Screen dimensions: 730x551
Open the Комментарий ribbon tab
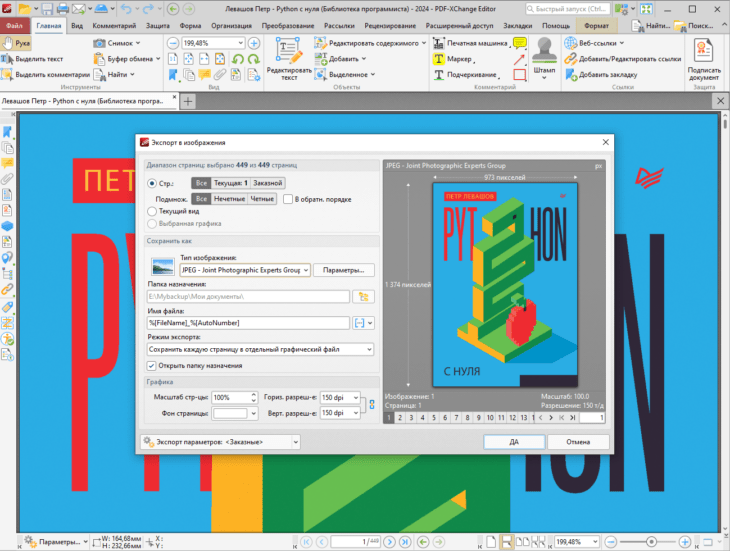pos(114,26)
